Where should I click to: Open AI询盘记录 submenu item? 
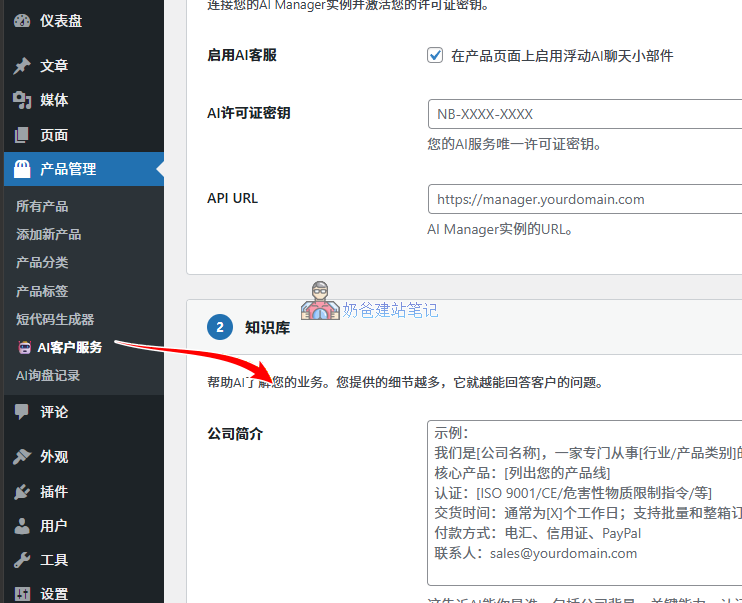(48, 376)
